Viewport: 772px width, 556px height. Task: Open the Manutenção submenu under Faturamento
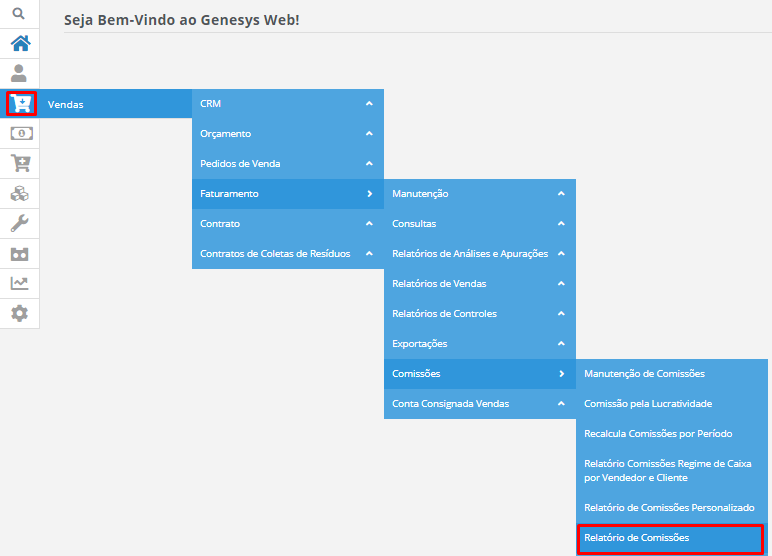click(x=480, y=194)
